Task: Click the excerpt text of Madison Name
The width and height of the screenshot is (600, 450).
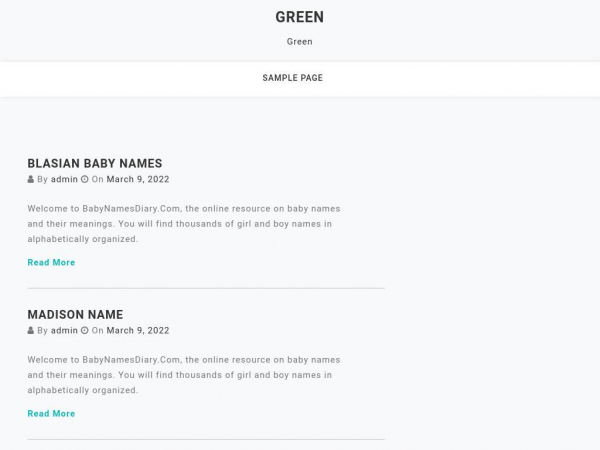Action: pyautogui.click(x=183, y=376)
